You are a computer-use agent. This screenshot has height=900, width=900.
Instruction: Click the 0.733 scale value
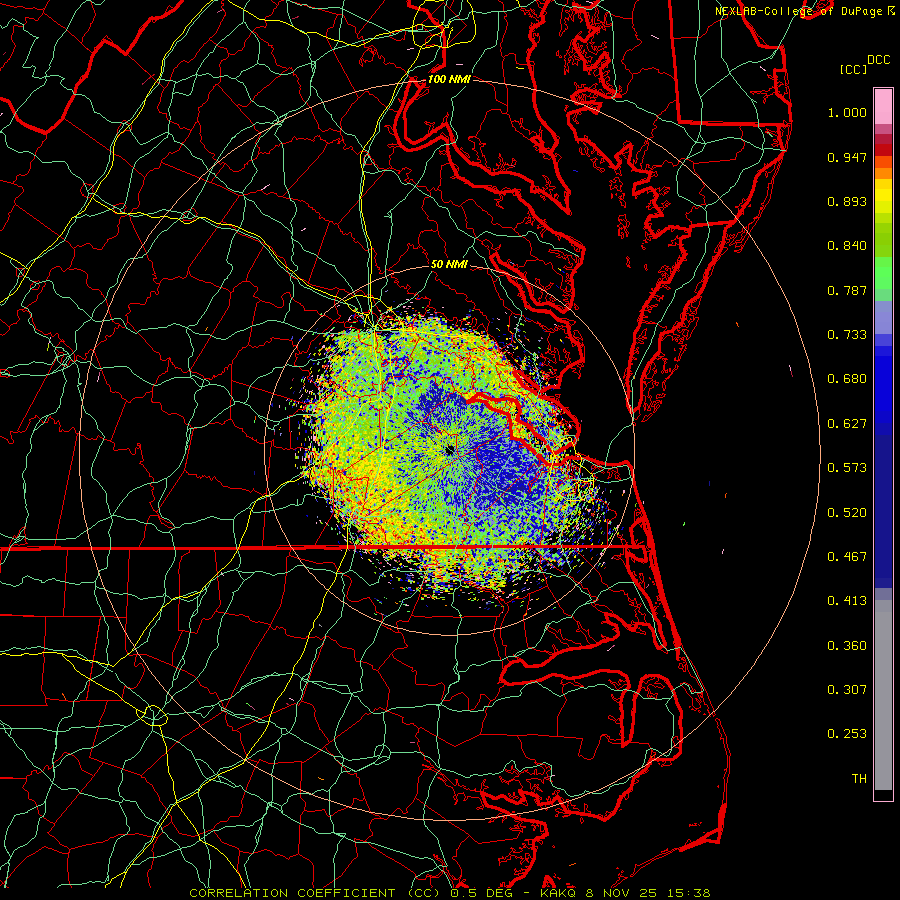pyautogui.click(x=847, y=335)
